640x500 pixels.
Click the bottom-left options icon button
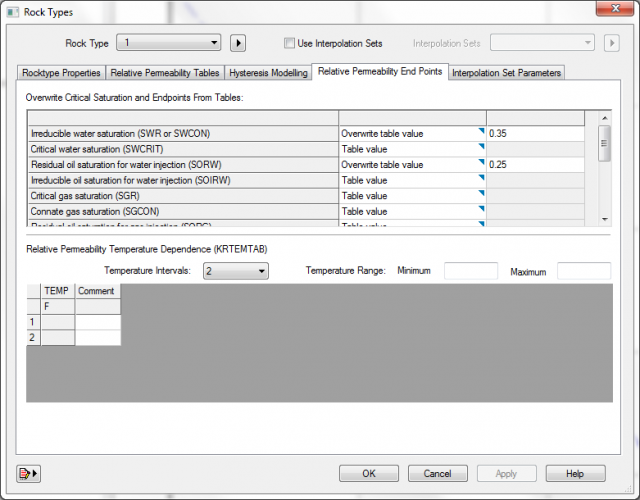point(27,473)
